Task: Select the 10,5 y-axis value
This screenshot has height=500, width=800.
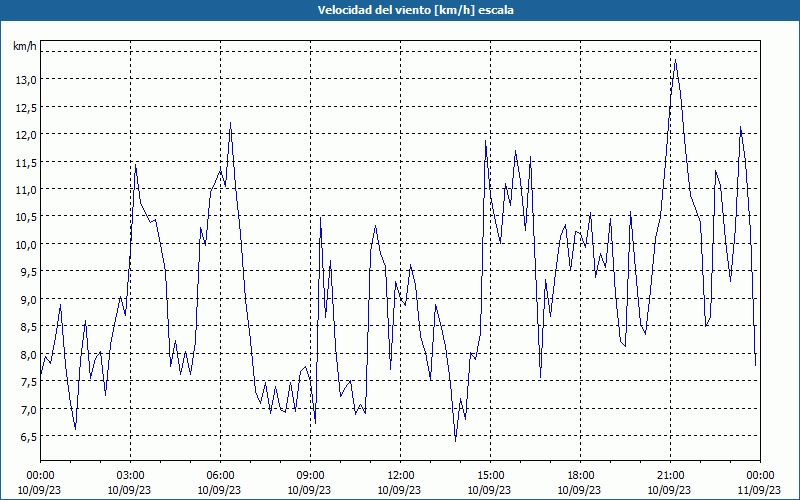Action: click(26, 216)
